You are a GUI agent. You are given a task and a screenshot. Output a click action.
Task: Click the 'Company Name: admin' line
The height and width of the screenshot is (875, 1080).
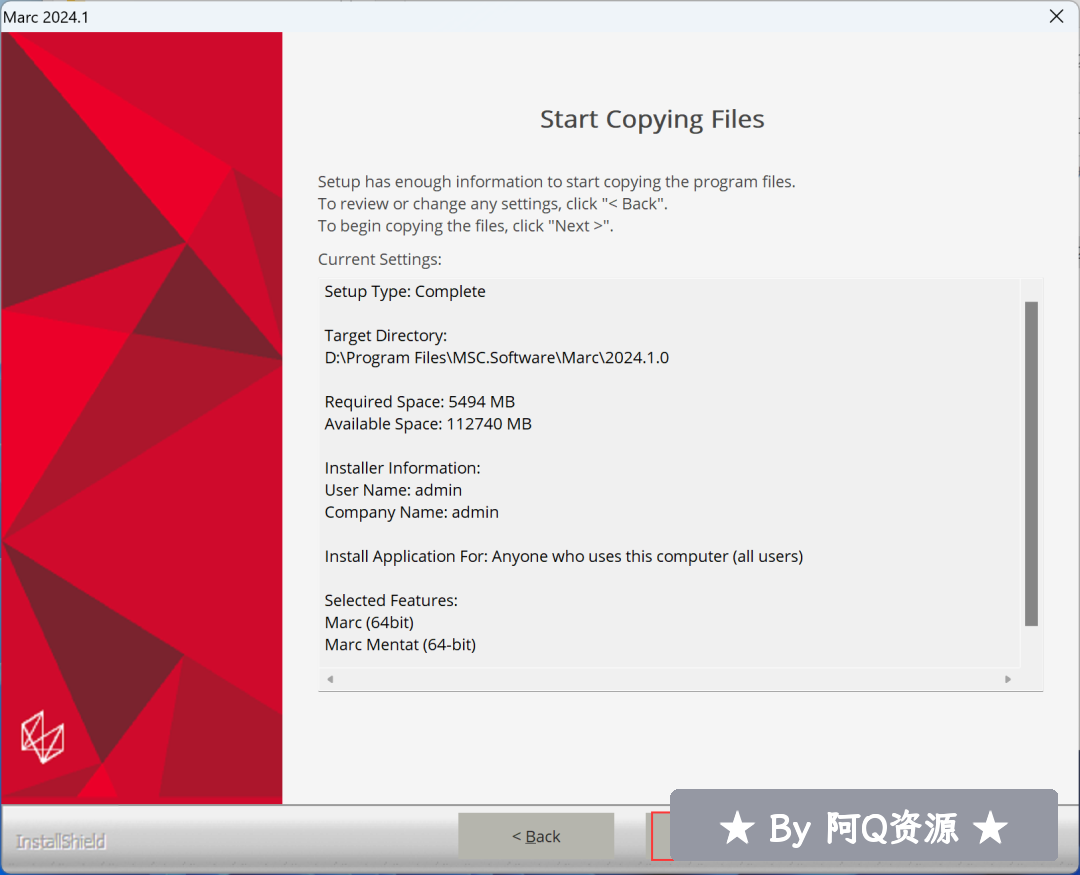(x=412, y=512)
